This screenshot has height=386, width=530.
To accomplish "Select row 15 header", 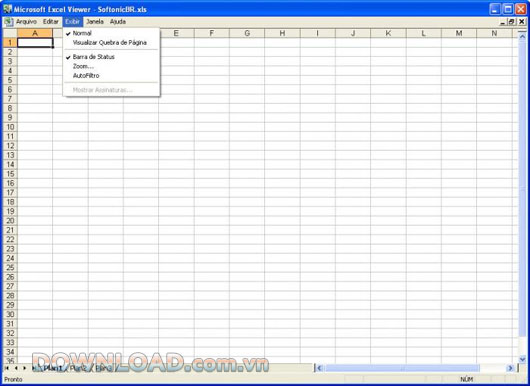I will click(x=10, y=174).
